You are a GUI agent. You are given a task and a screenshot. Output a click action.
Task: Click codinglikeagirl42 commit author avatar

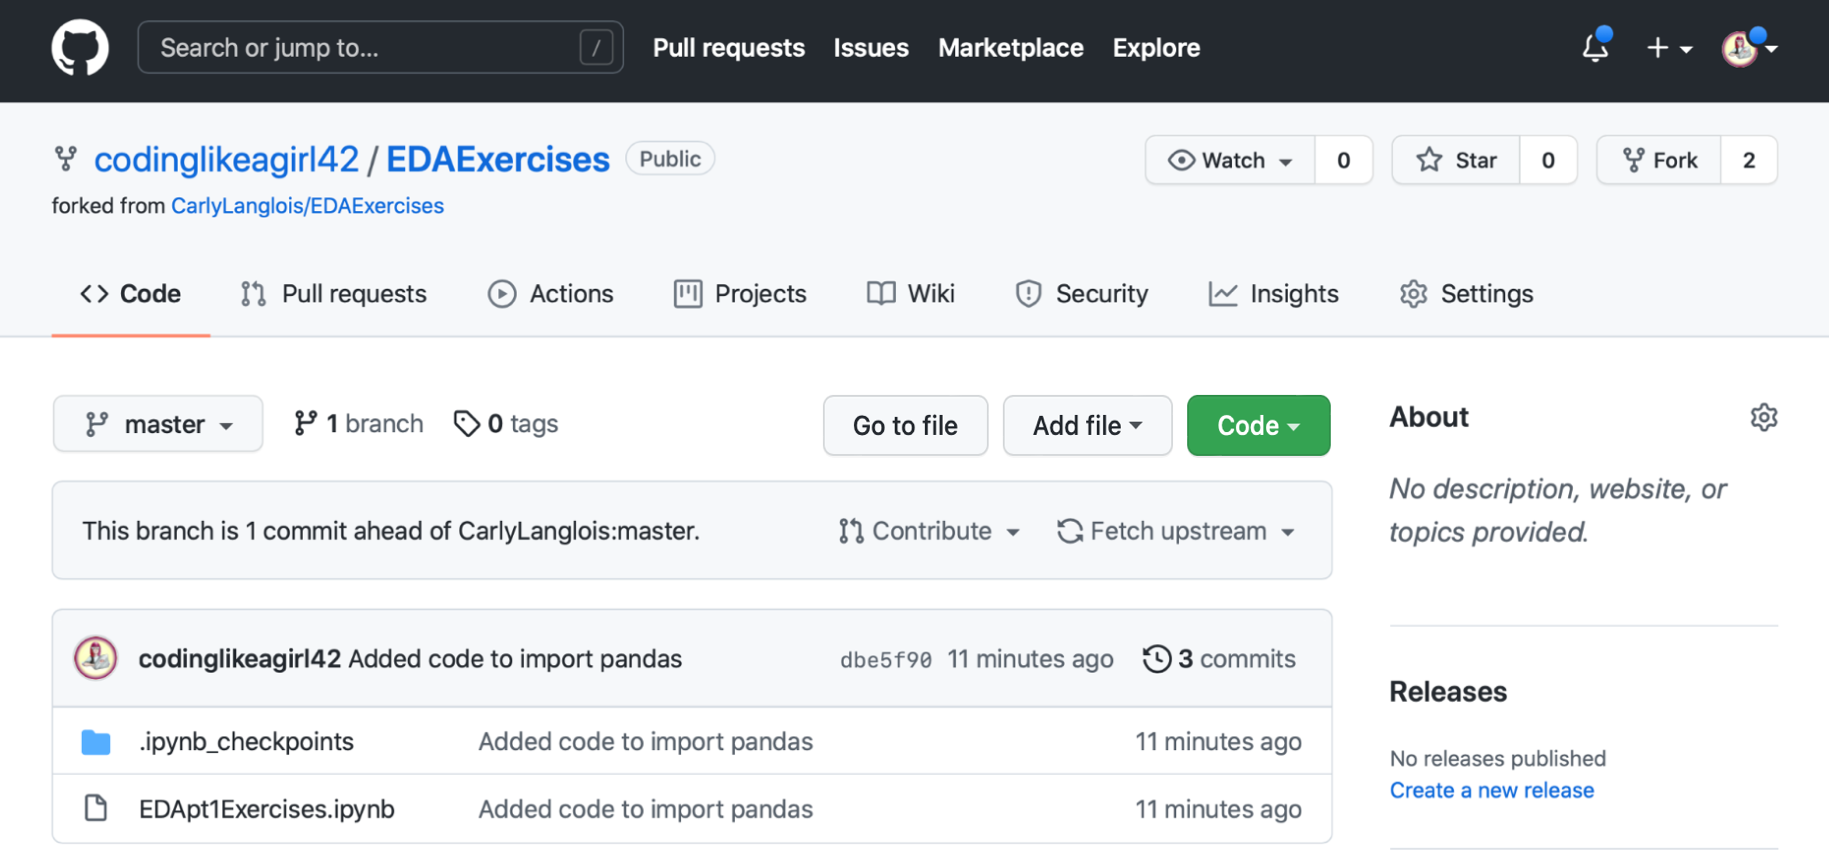coord(96,659)
